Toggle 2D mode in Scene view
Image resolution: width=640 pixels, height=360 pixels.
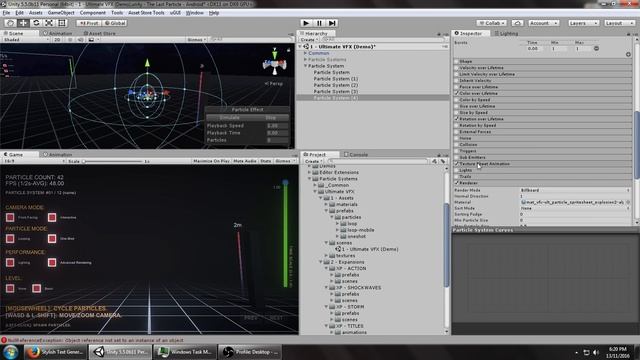click(58, 40)
